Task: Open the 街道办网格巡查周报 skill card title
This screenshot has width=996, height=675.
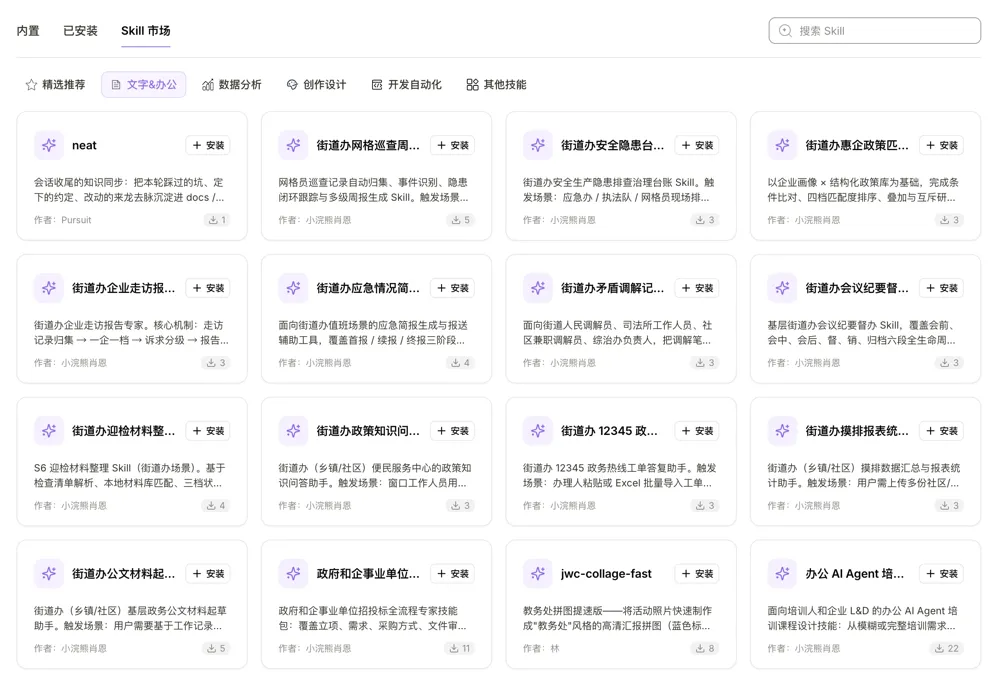Action: click(x=368, y=145)
